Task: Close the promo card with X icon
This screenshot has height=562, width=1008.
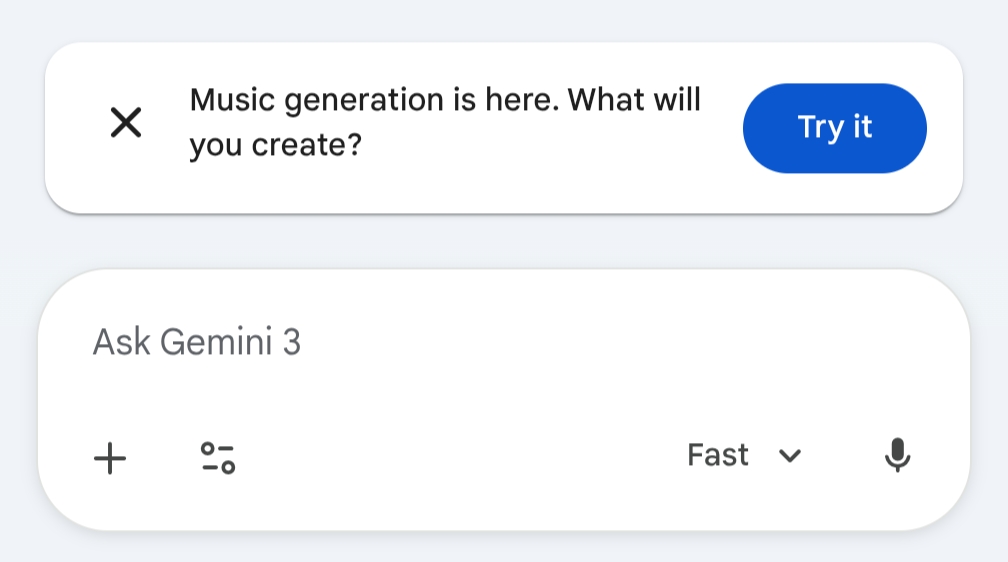Action: click(126, 124)
